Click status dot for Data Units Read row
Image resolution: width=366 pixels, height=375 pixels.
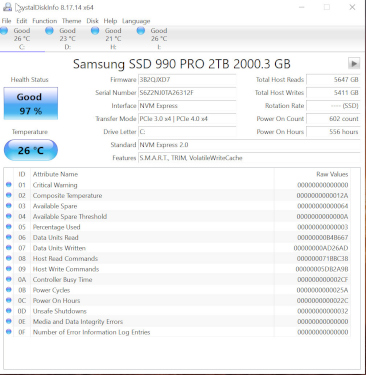point(9,237)
